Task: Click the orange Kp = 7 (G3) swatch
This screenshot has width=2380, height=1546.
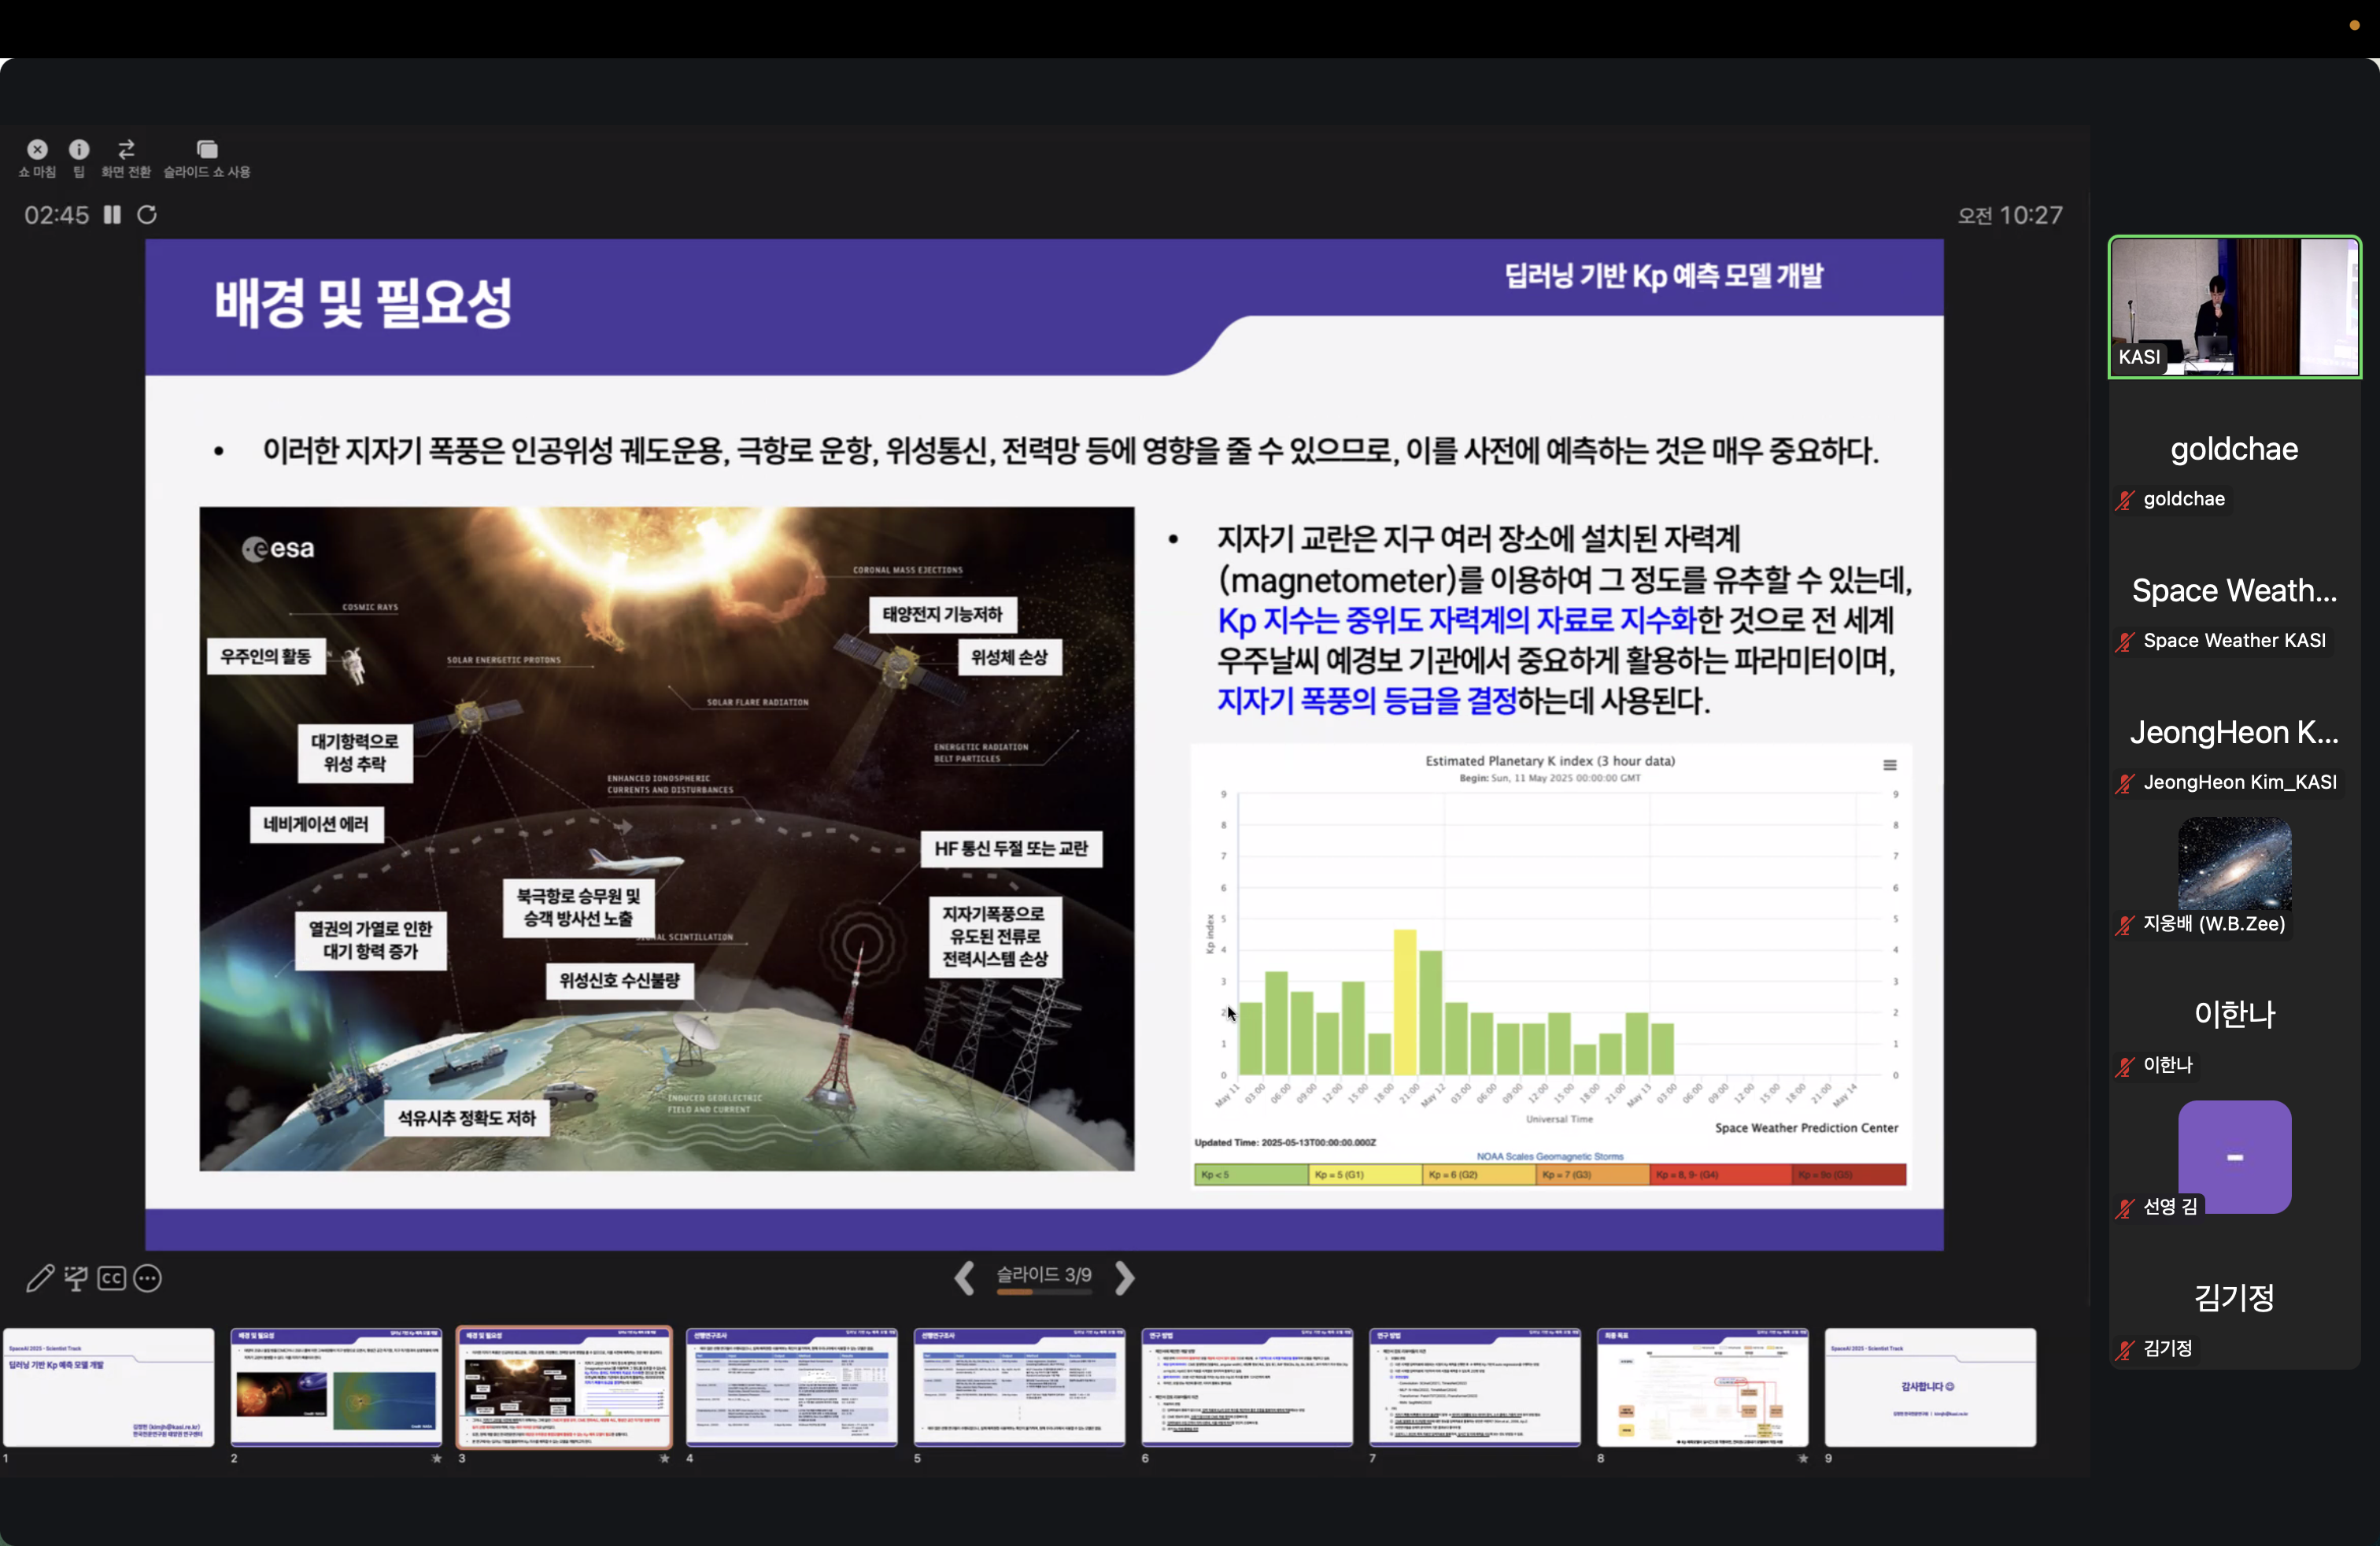Action: 1593,1174
